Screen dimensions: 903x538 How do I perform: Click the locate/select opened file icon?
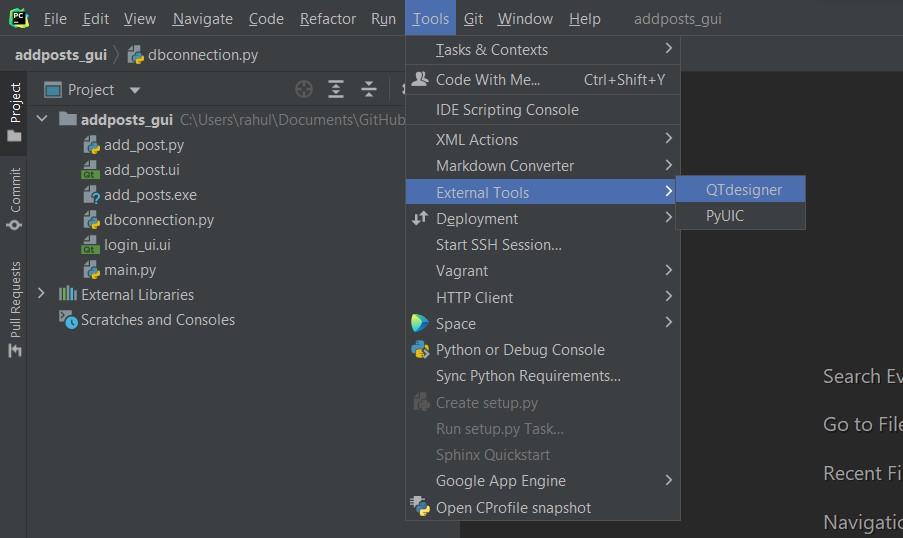click(x=304, y=90)
